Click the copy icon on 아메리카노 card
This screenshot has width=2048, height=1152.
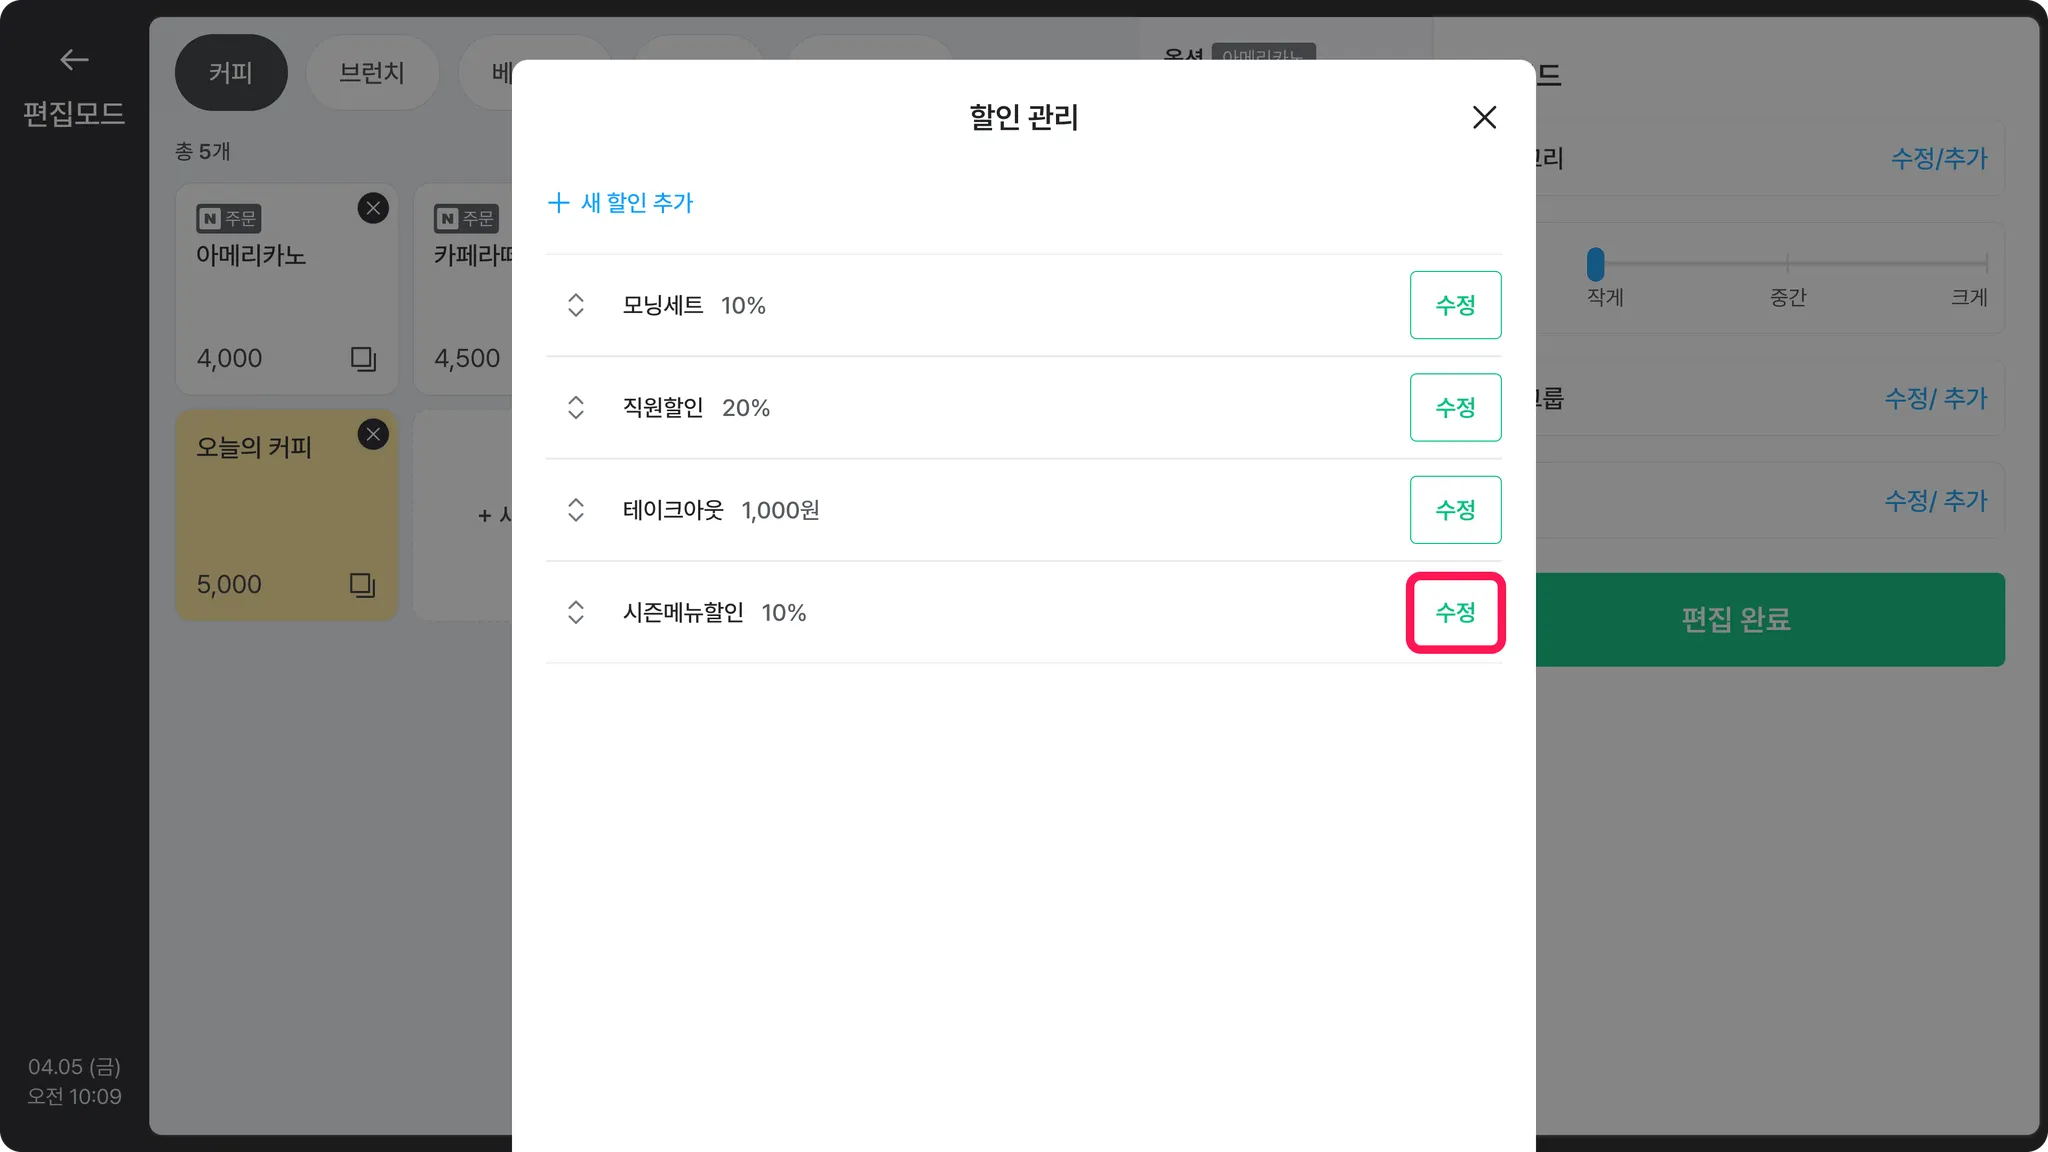(363, 359)
